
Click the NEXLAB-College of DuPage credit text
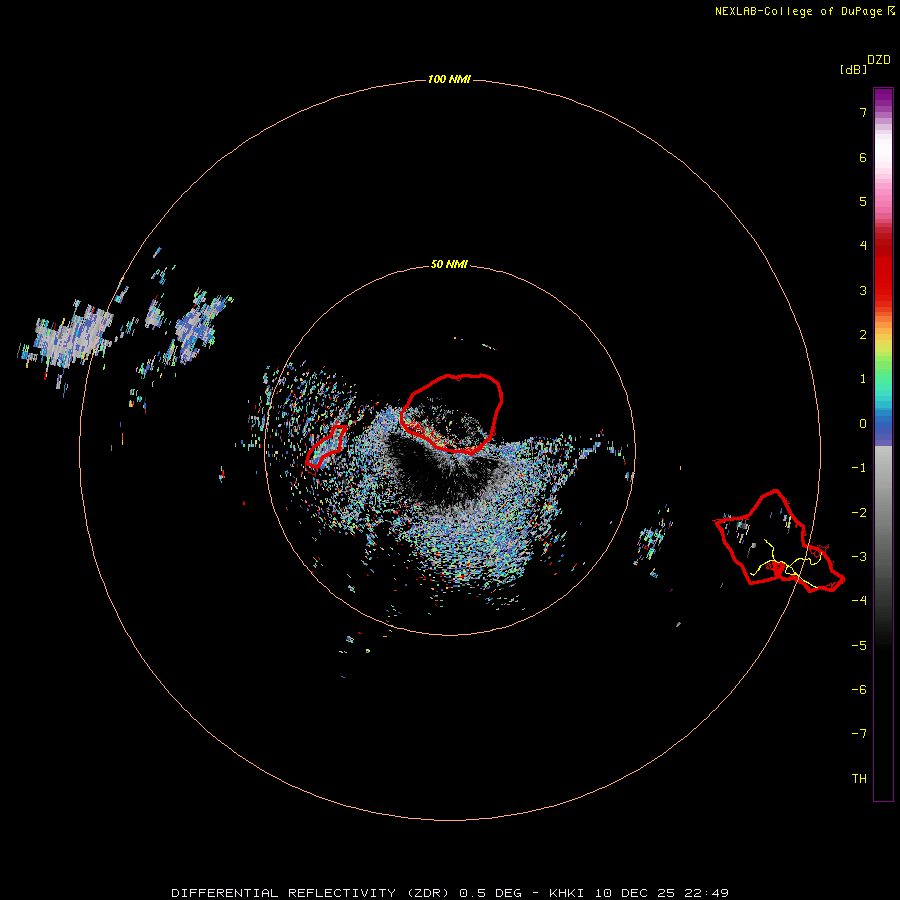pyautogui.click(x=798, y=11)
